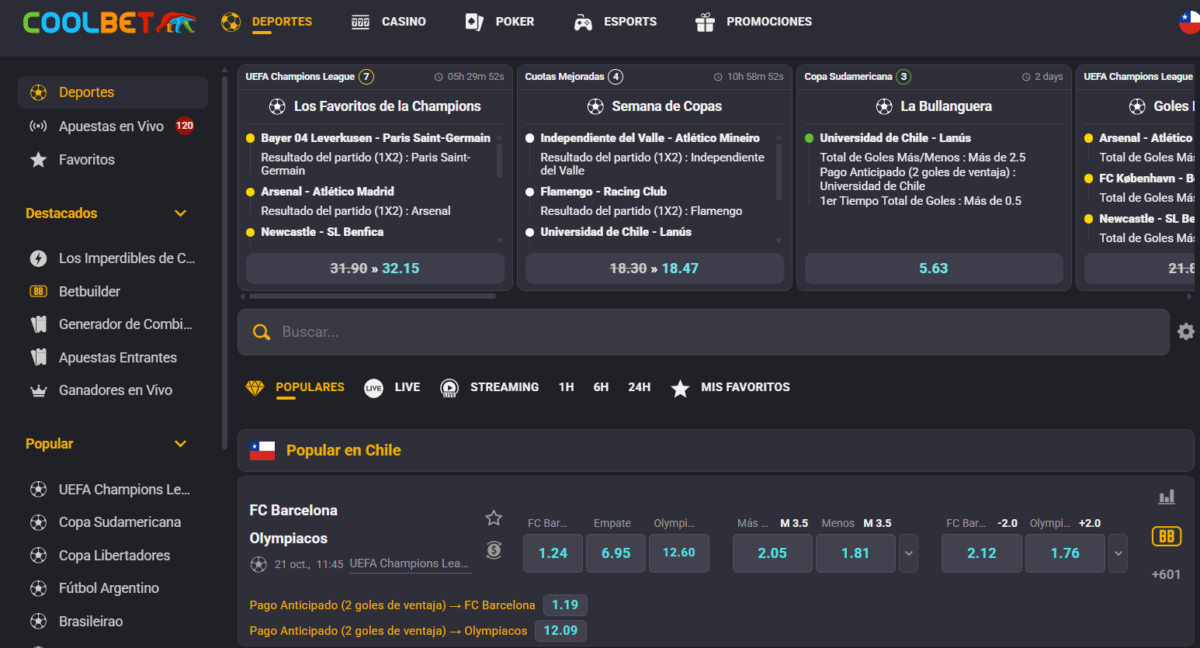Screen dimensions: 1200x648
Task: Bet Empate at 6.95
Action: 616,553
